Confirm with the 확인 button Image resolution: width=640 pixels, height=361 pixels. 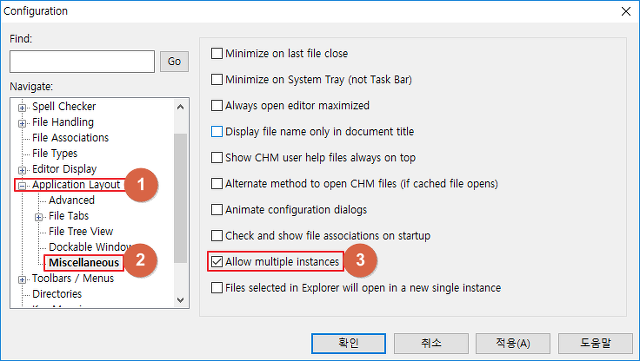click(348, 343)
